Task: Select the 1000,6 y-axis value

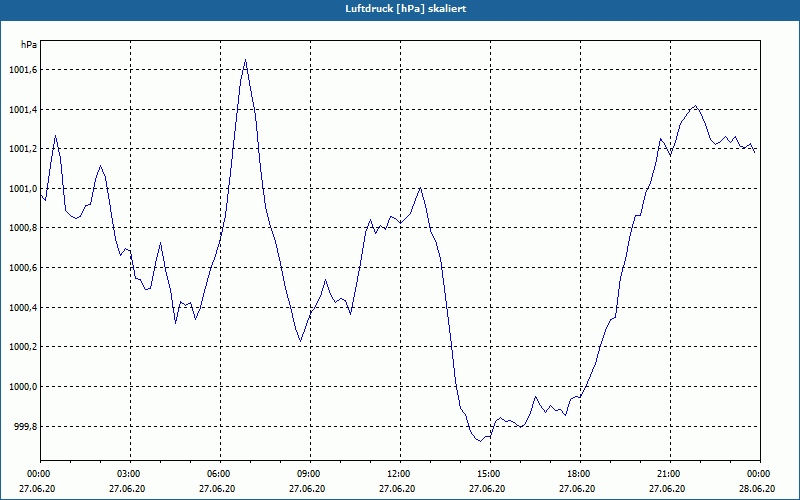Action: (22, 268)
